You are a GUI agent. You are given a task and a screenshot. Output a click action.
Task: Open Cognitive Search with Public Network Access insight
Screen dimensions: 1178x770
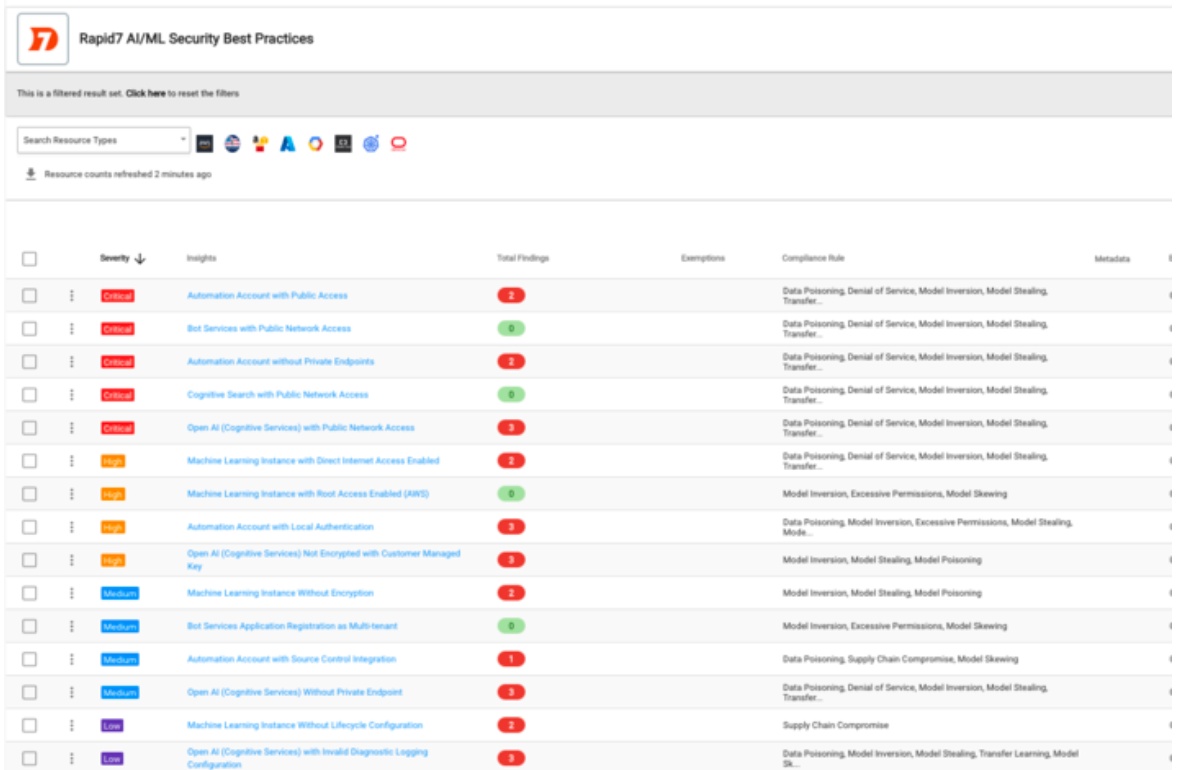277,395
